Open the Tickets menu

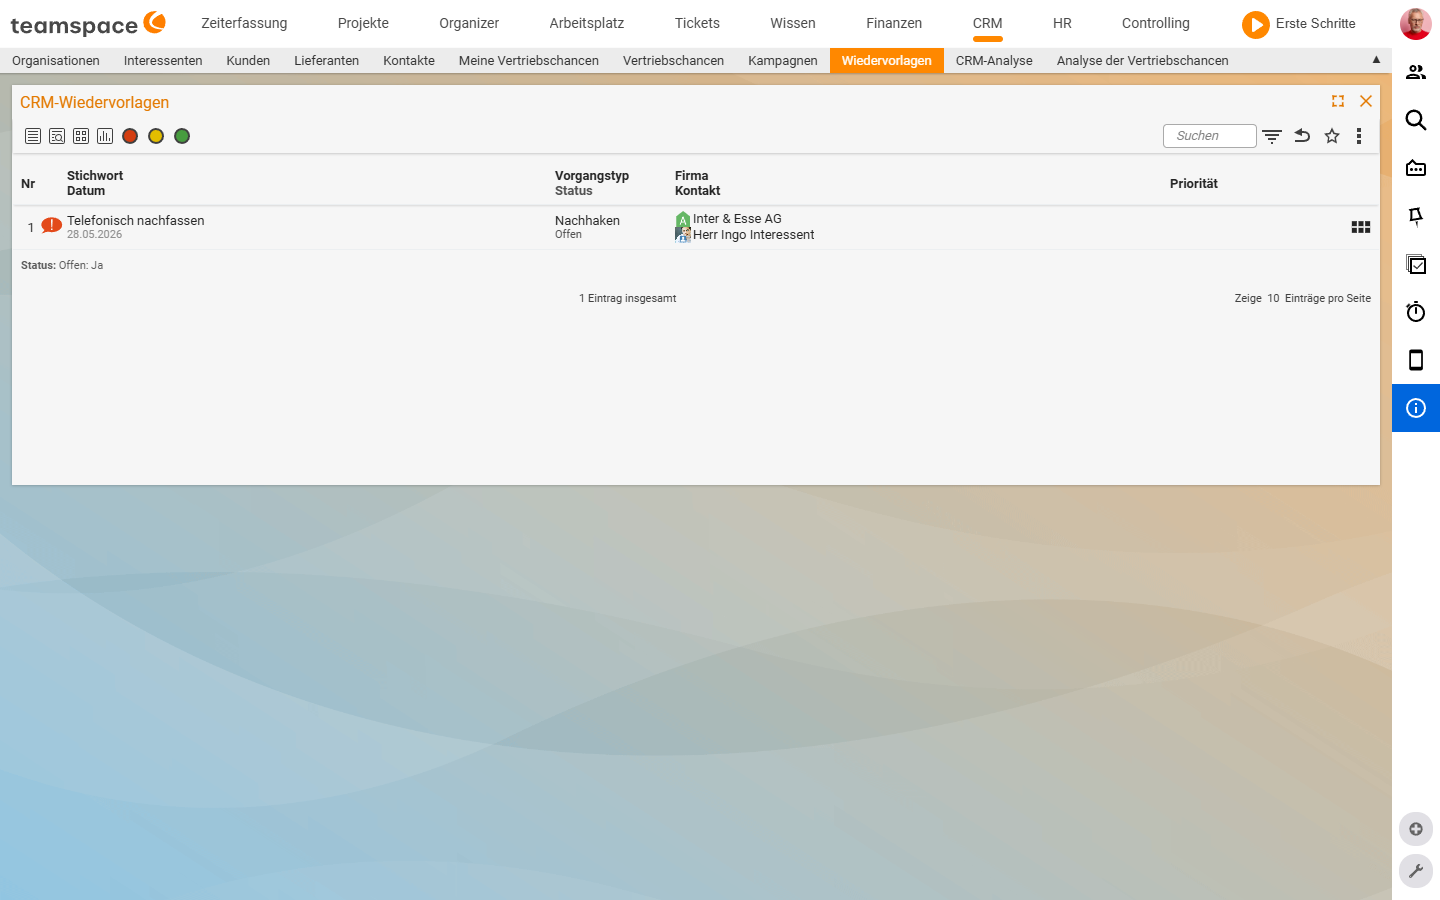point(697,23)
